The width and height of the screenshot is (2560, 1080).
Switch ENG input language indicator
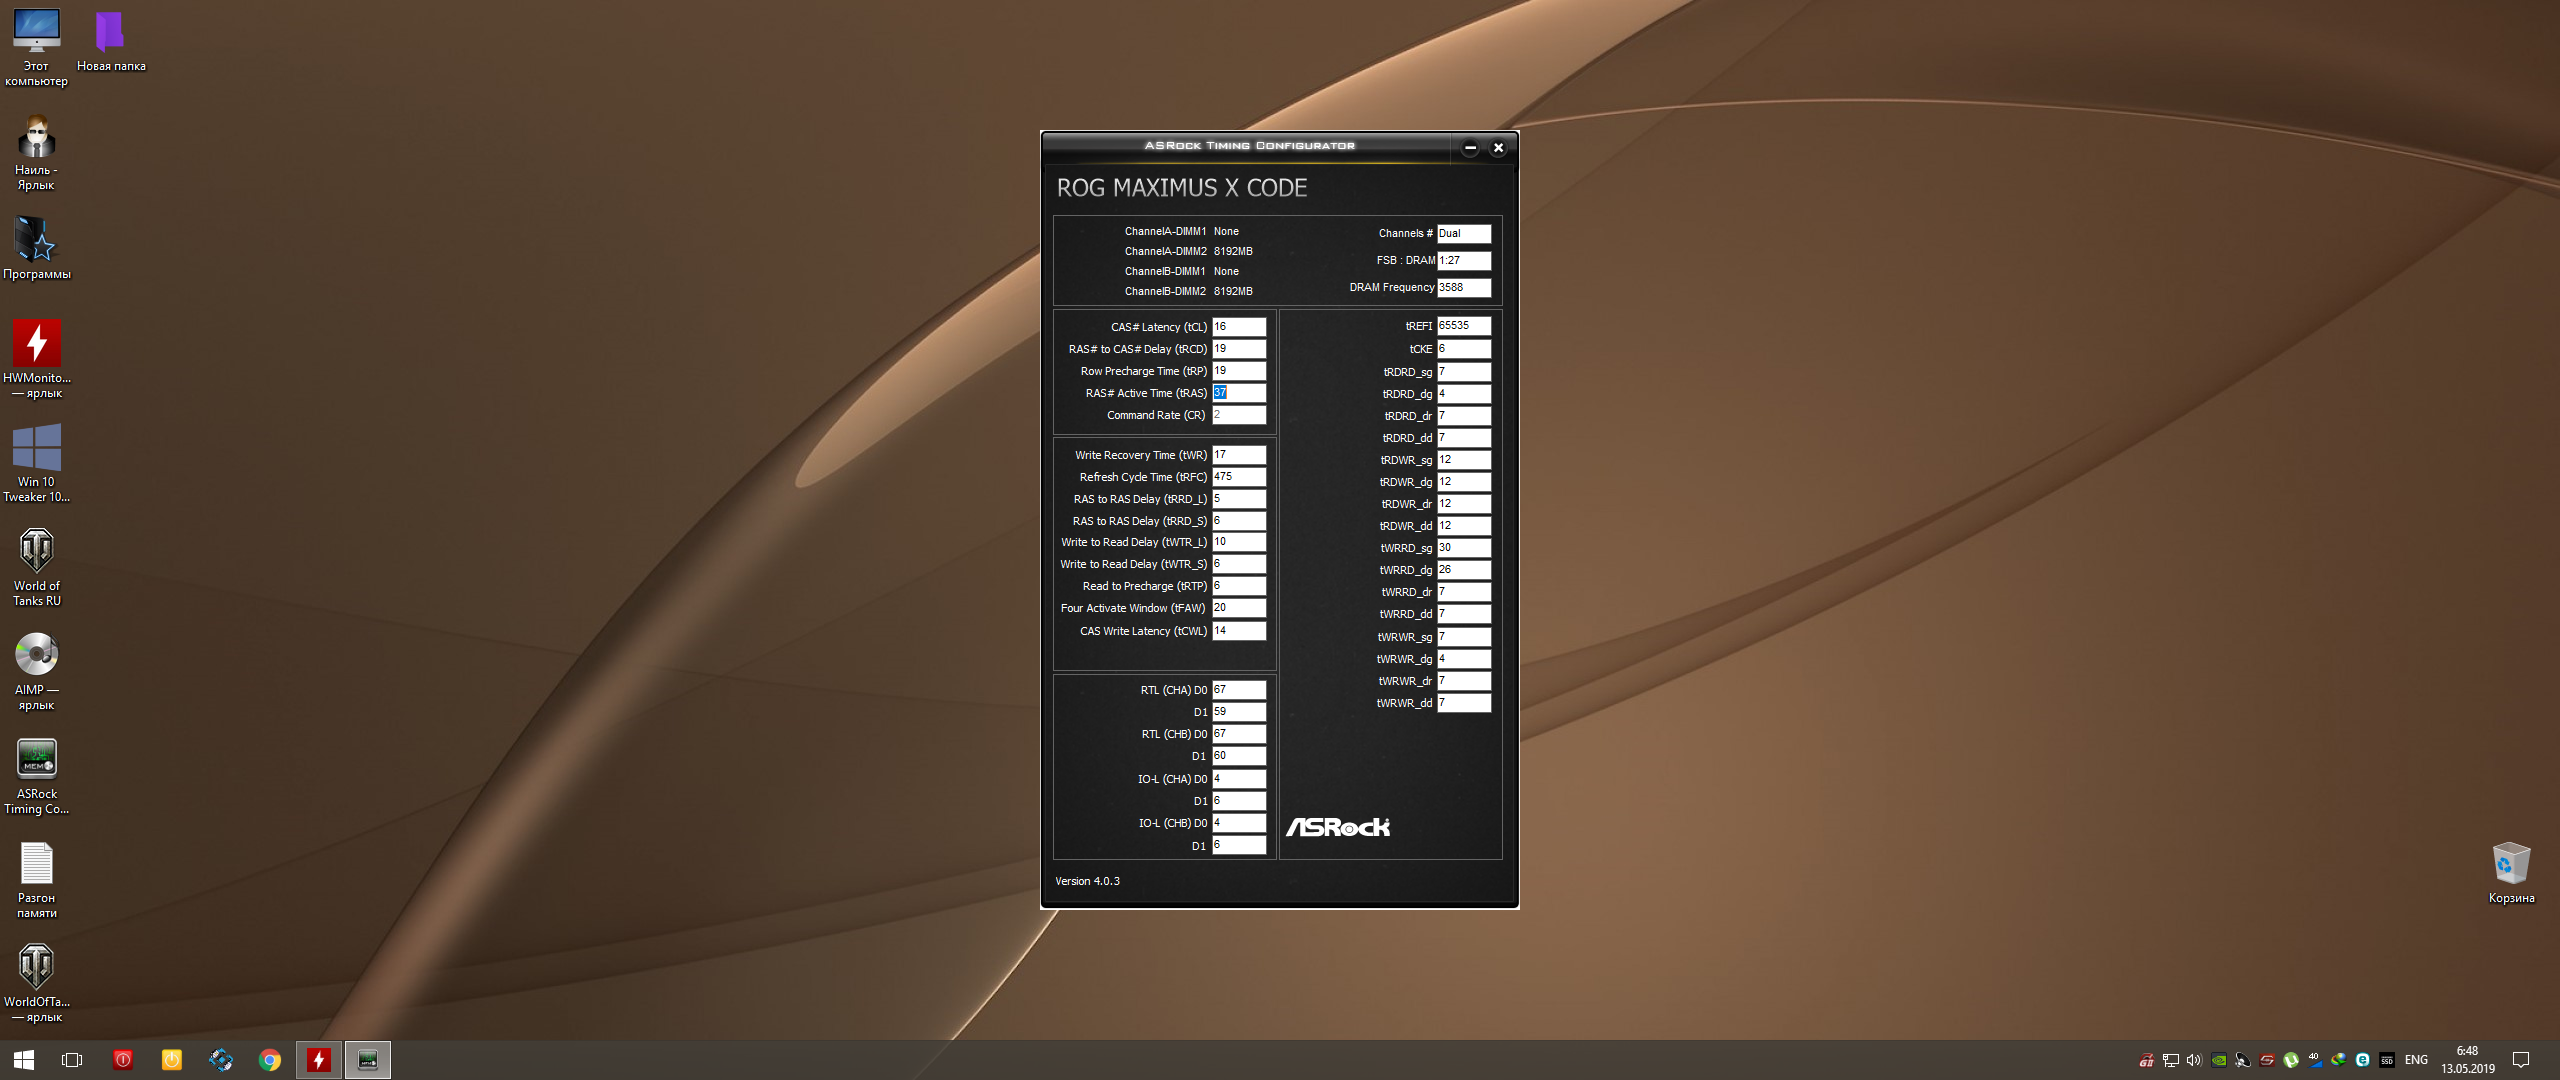click(2416, 1060)
